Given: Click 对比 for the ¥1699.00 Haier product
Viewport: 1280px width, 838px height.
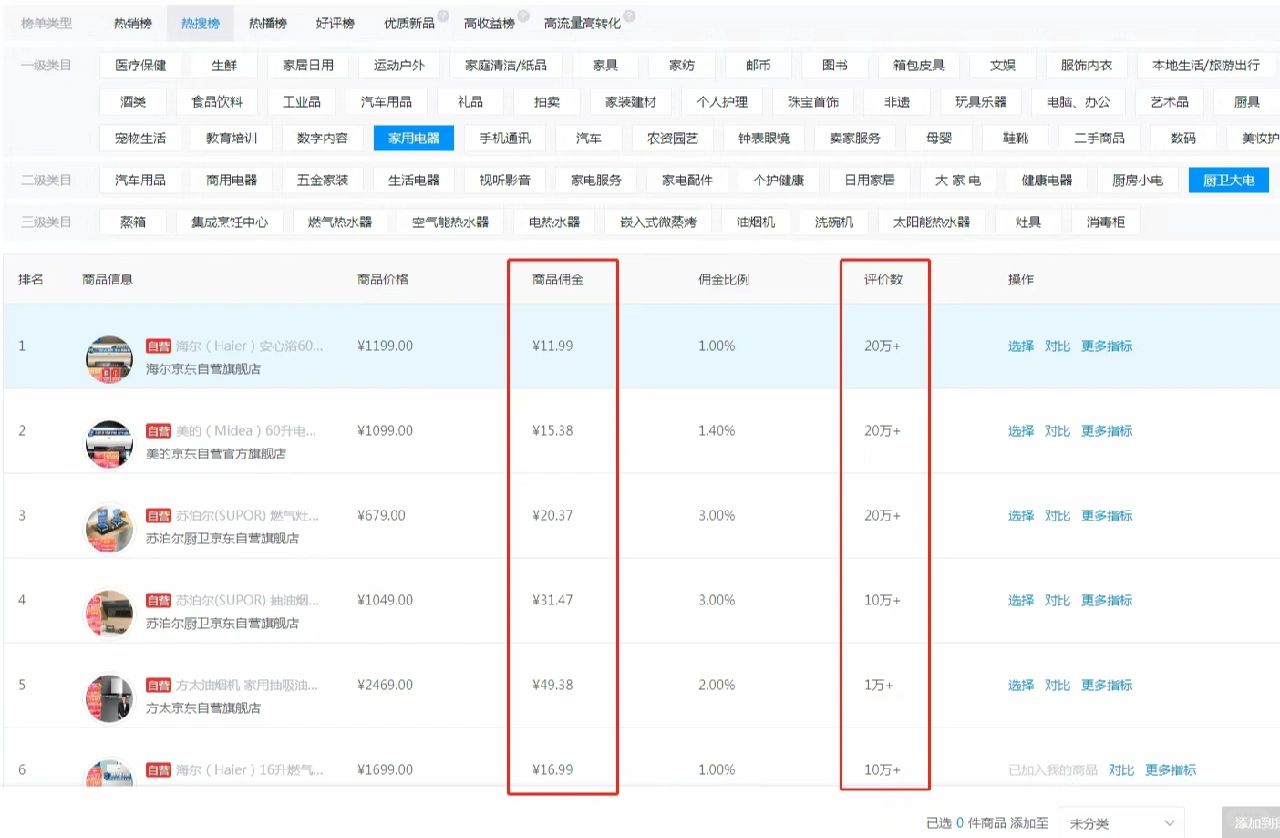Looking at the screenshot, I should (1121, 770).
